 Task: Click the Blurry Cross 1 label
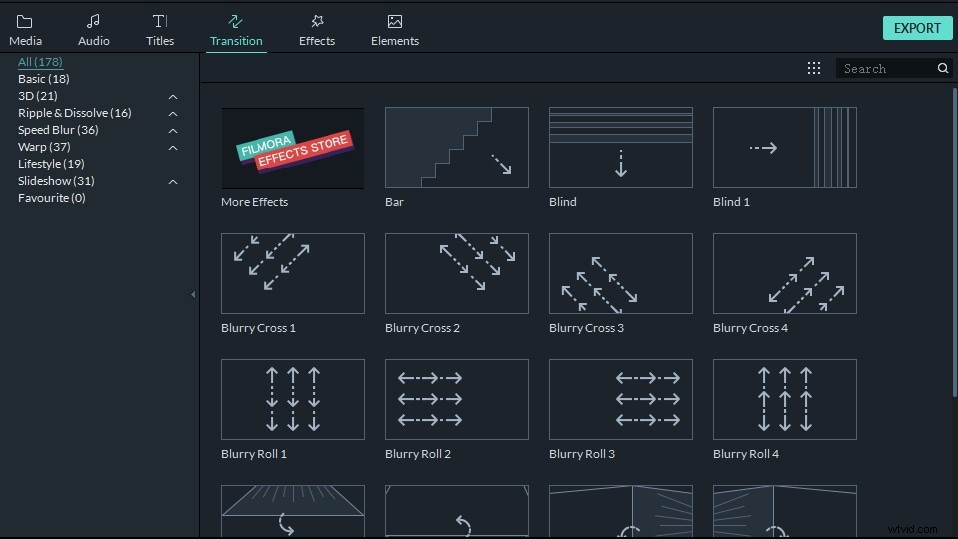258,328
